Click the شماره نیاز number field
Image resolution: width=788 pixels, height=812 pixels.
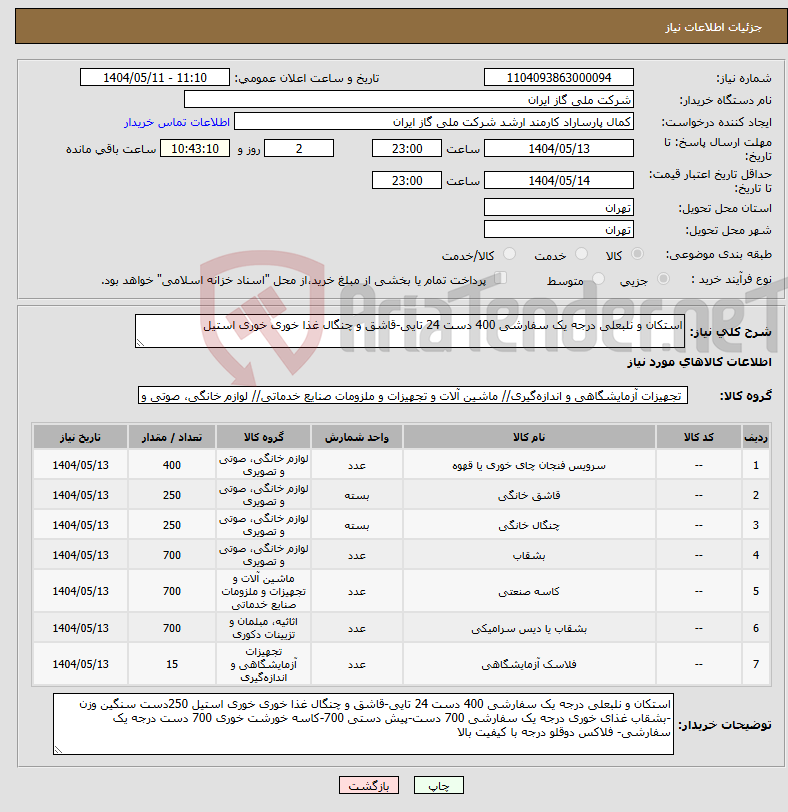(559, 78)
